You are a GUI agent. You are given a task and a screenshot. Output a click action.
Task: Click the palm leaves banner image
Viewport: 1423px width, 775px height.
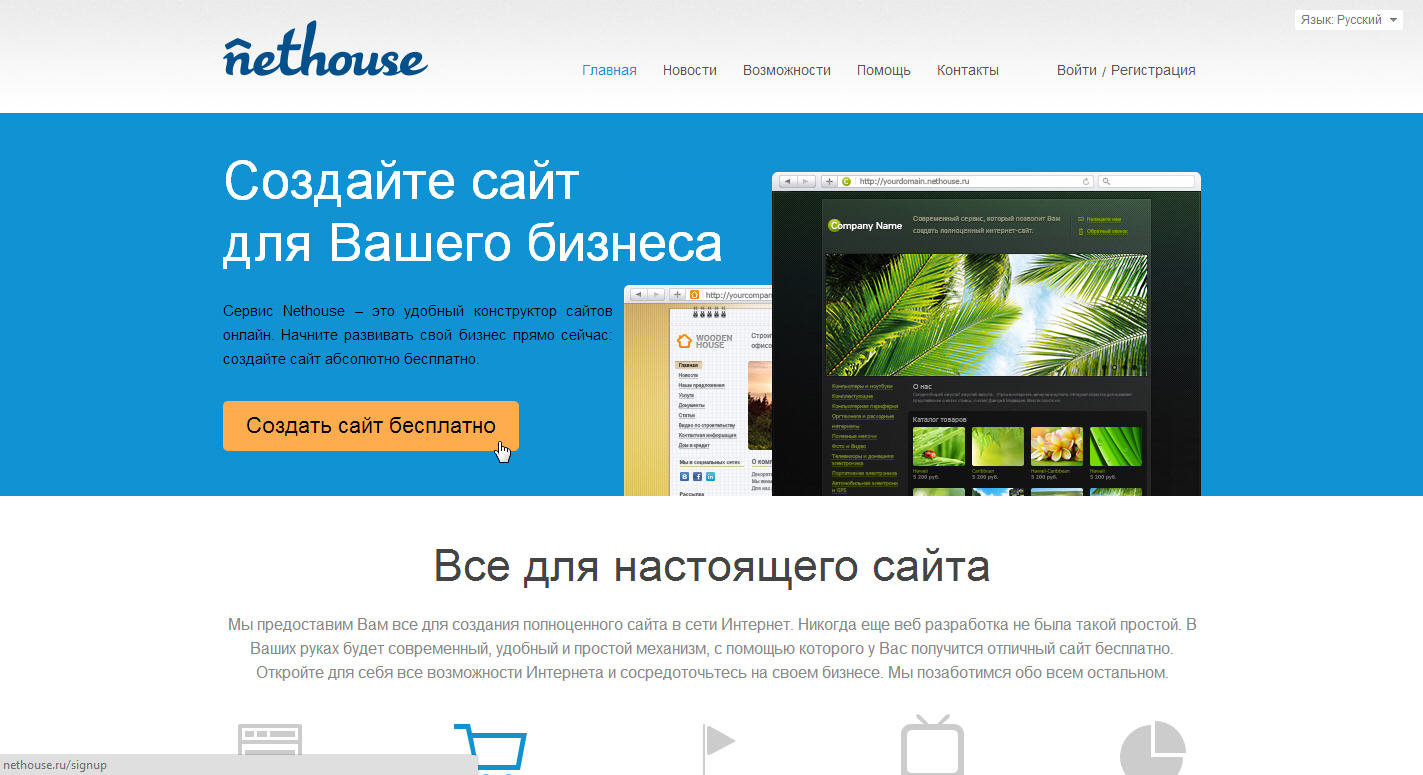click(986, 314)
